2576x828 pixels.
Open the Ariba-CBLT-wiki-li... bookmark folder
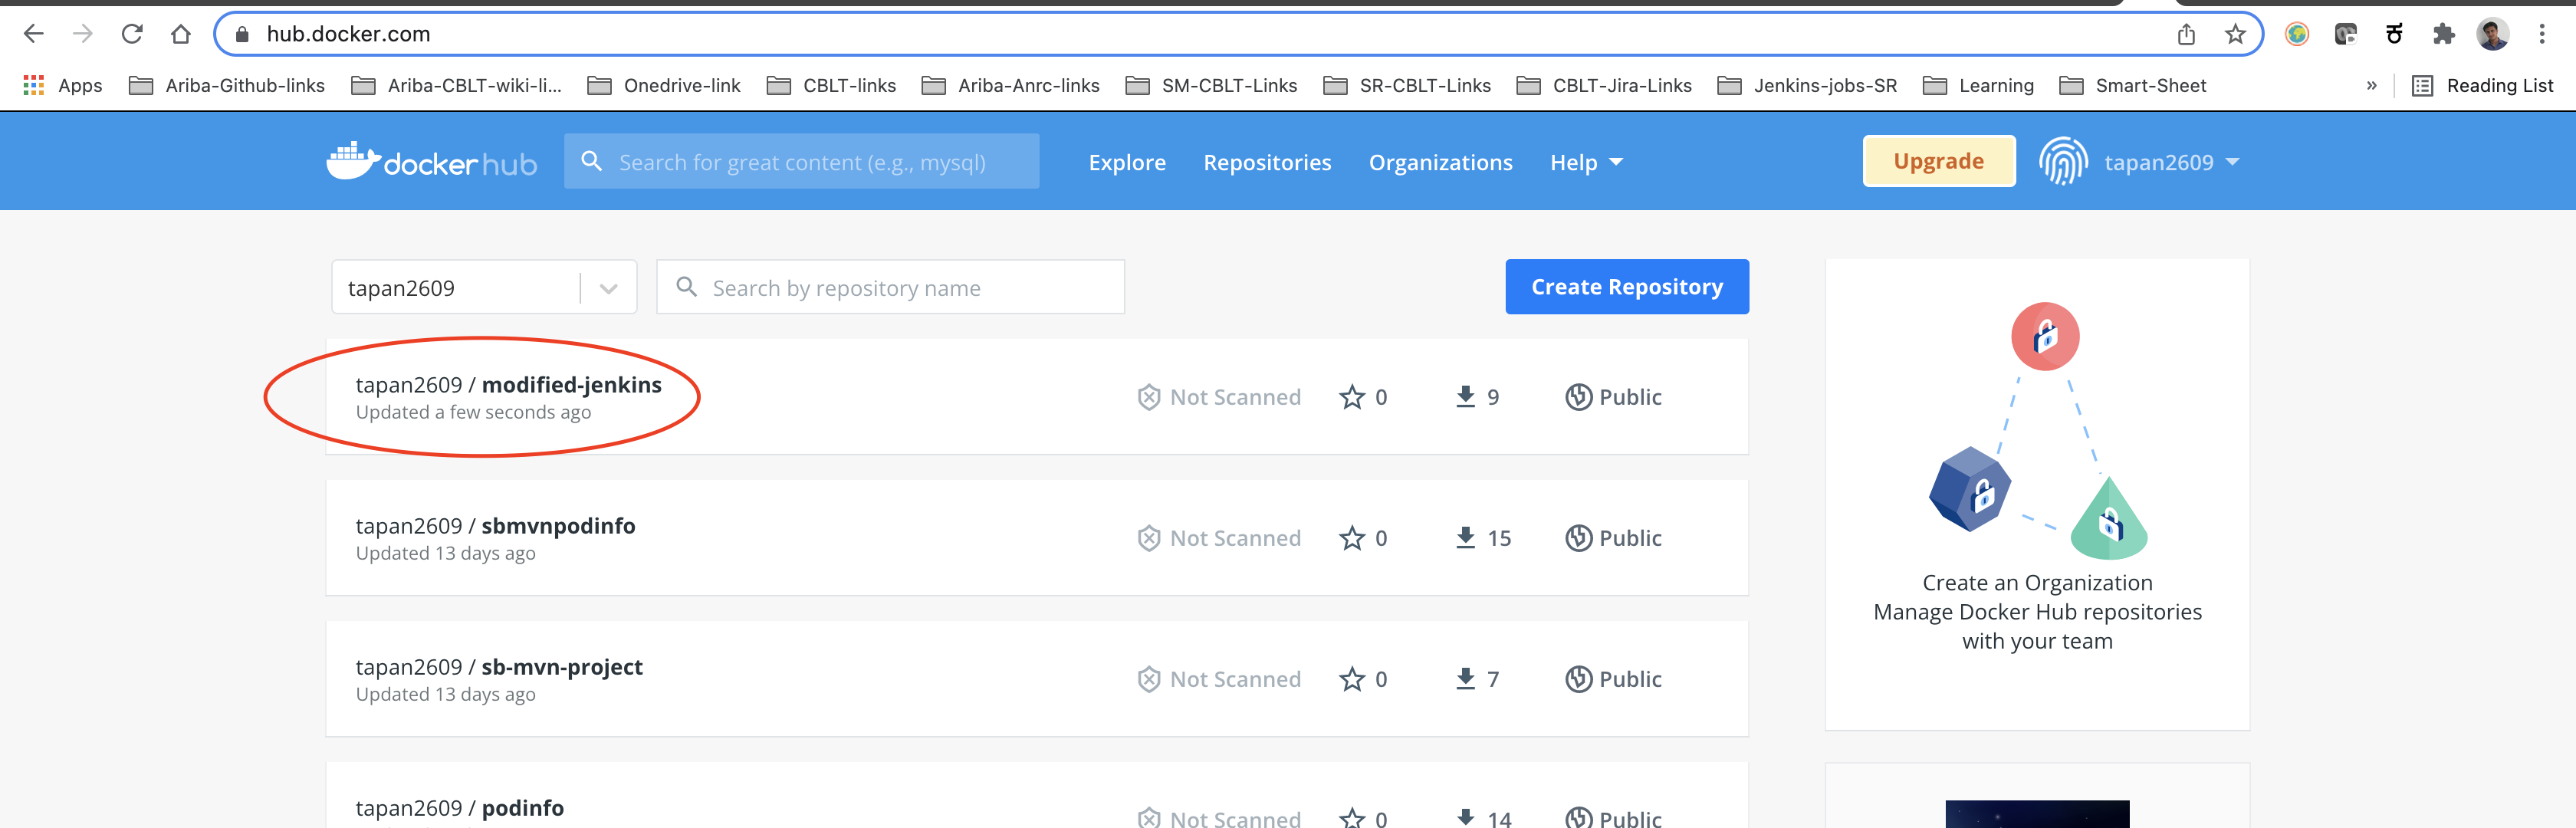click(456, 86)
